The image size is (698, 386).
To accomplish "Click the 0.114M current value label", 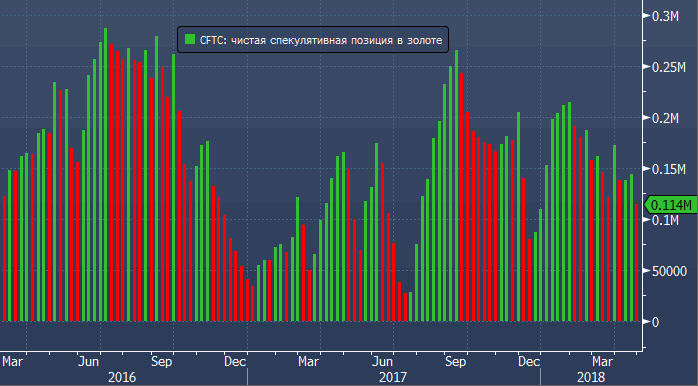I will coord(671,205).
